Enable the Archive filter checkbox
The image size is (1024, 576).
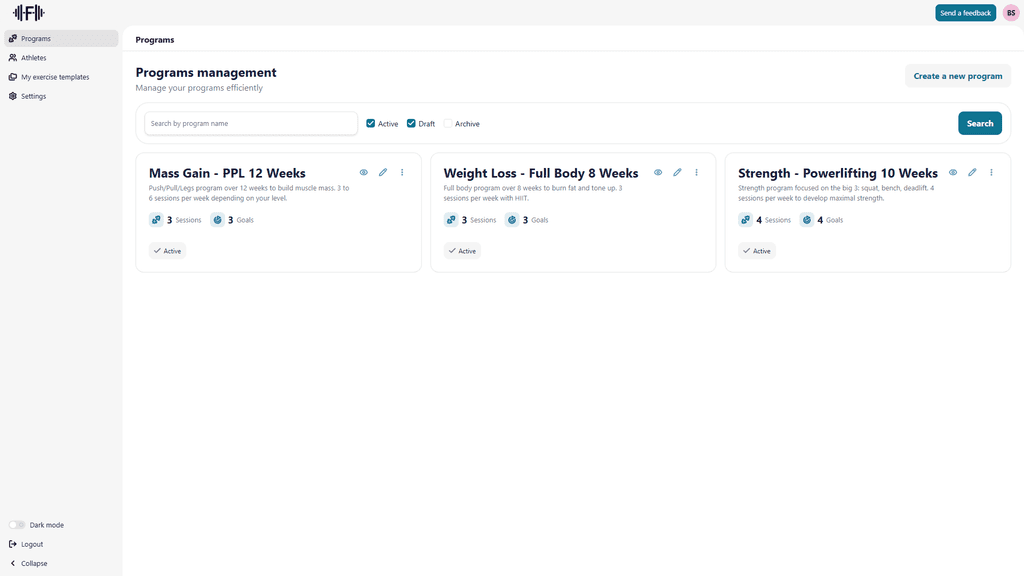pos(448,123)
